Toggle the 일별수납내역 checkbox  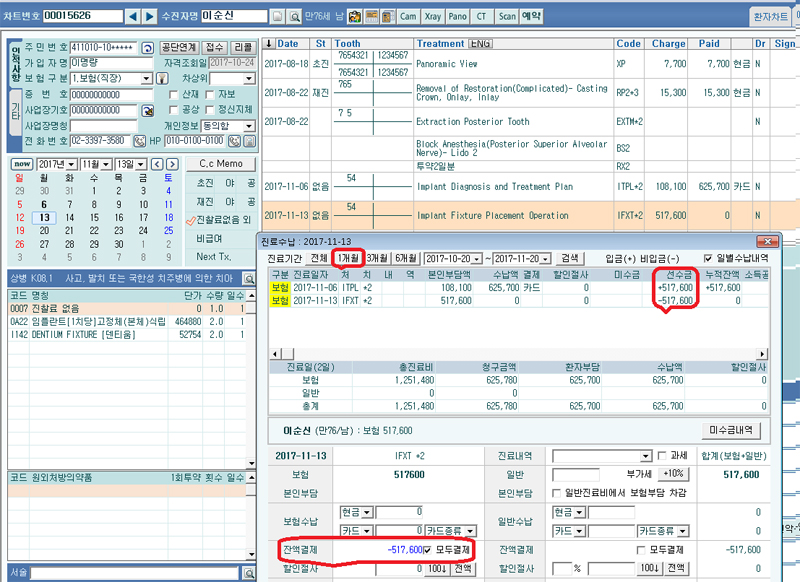point(708,257)
